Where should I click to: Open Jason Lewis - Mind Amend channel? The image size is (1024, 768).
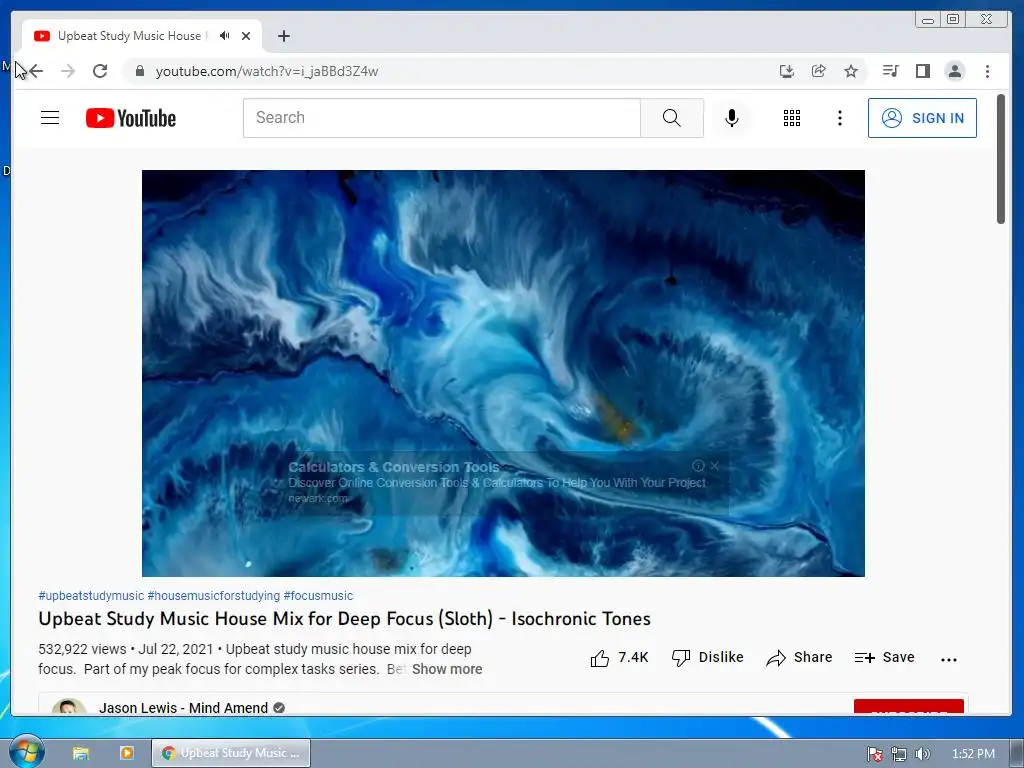[x=184, y=708]
